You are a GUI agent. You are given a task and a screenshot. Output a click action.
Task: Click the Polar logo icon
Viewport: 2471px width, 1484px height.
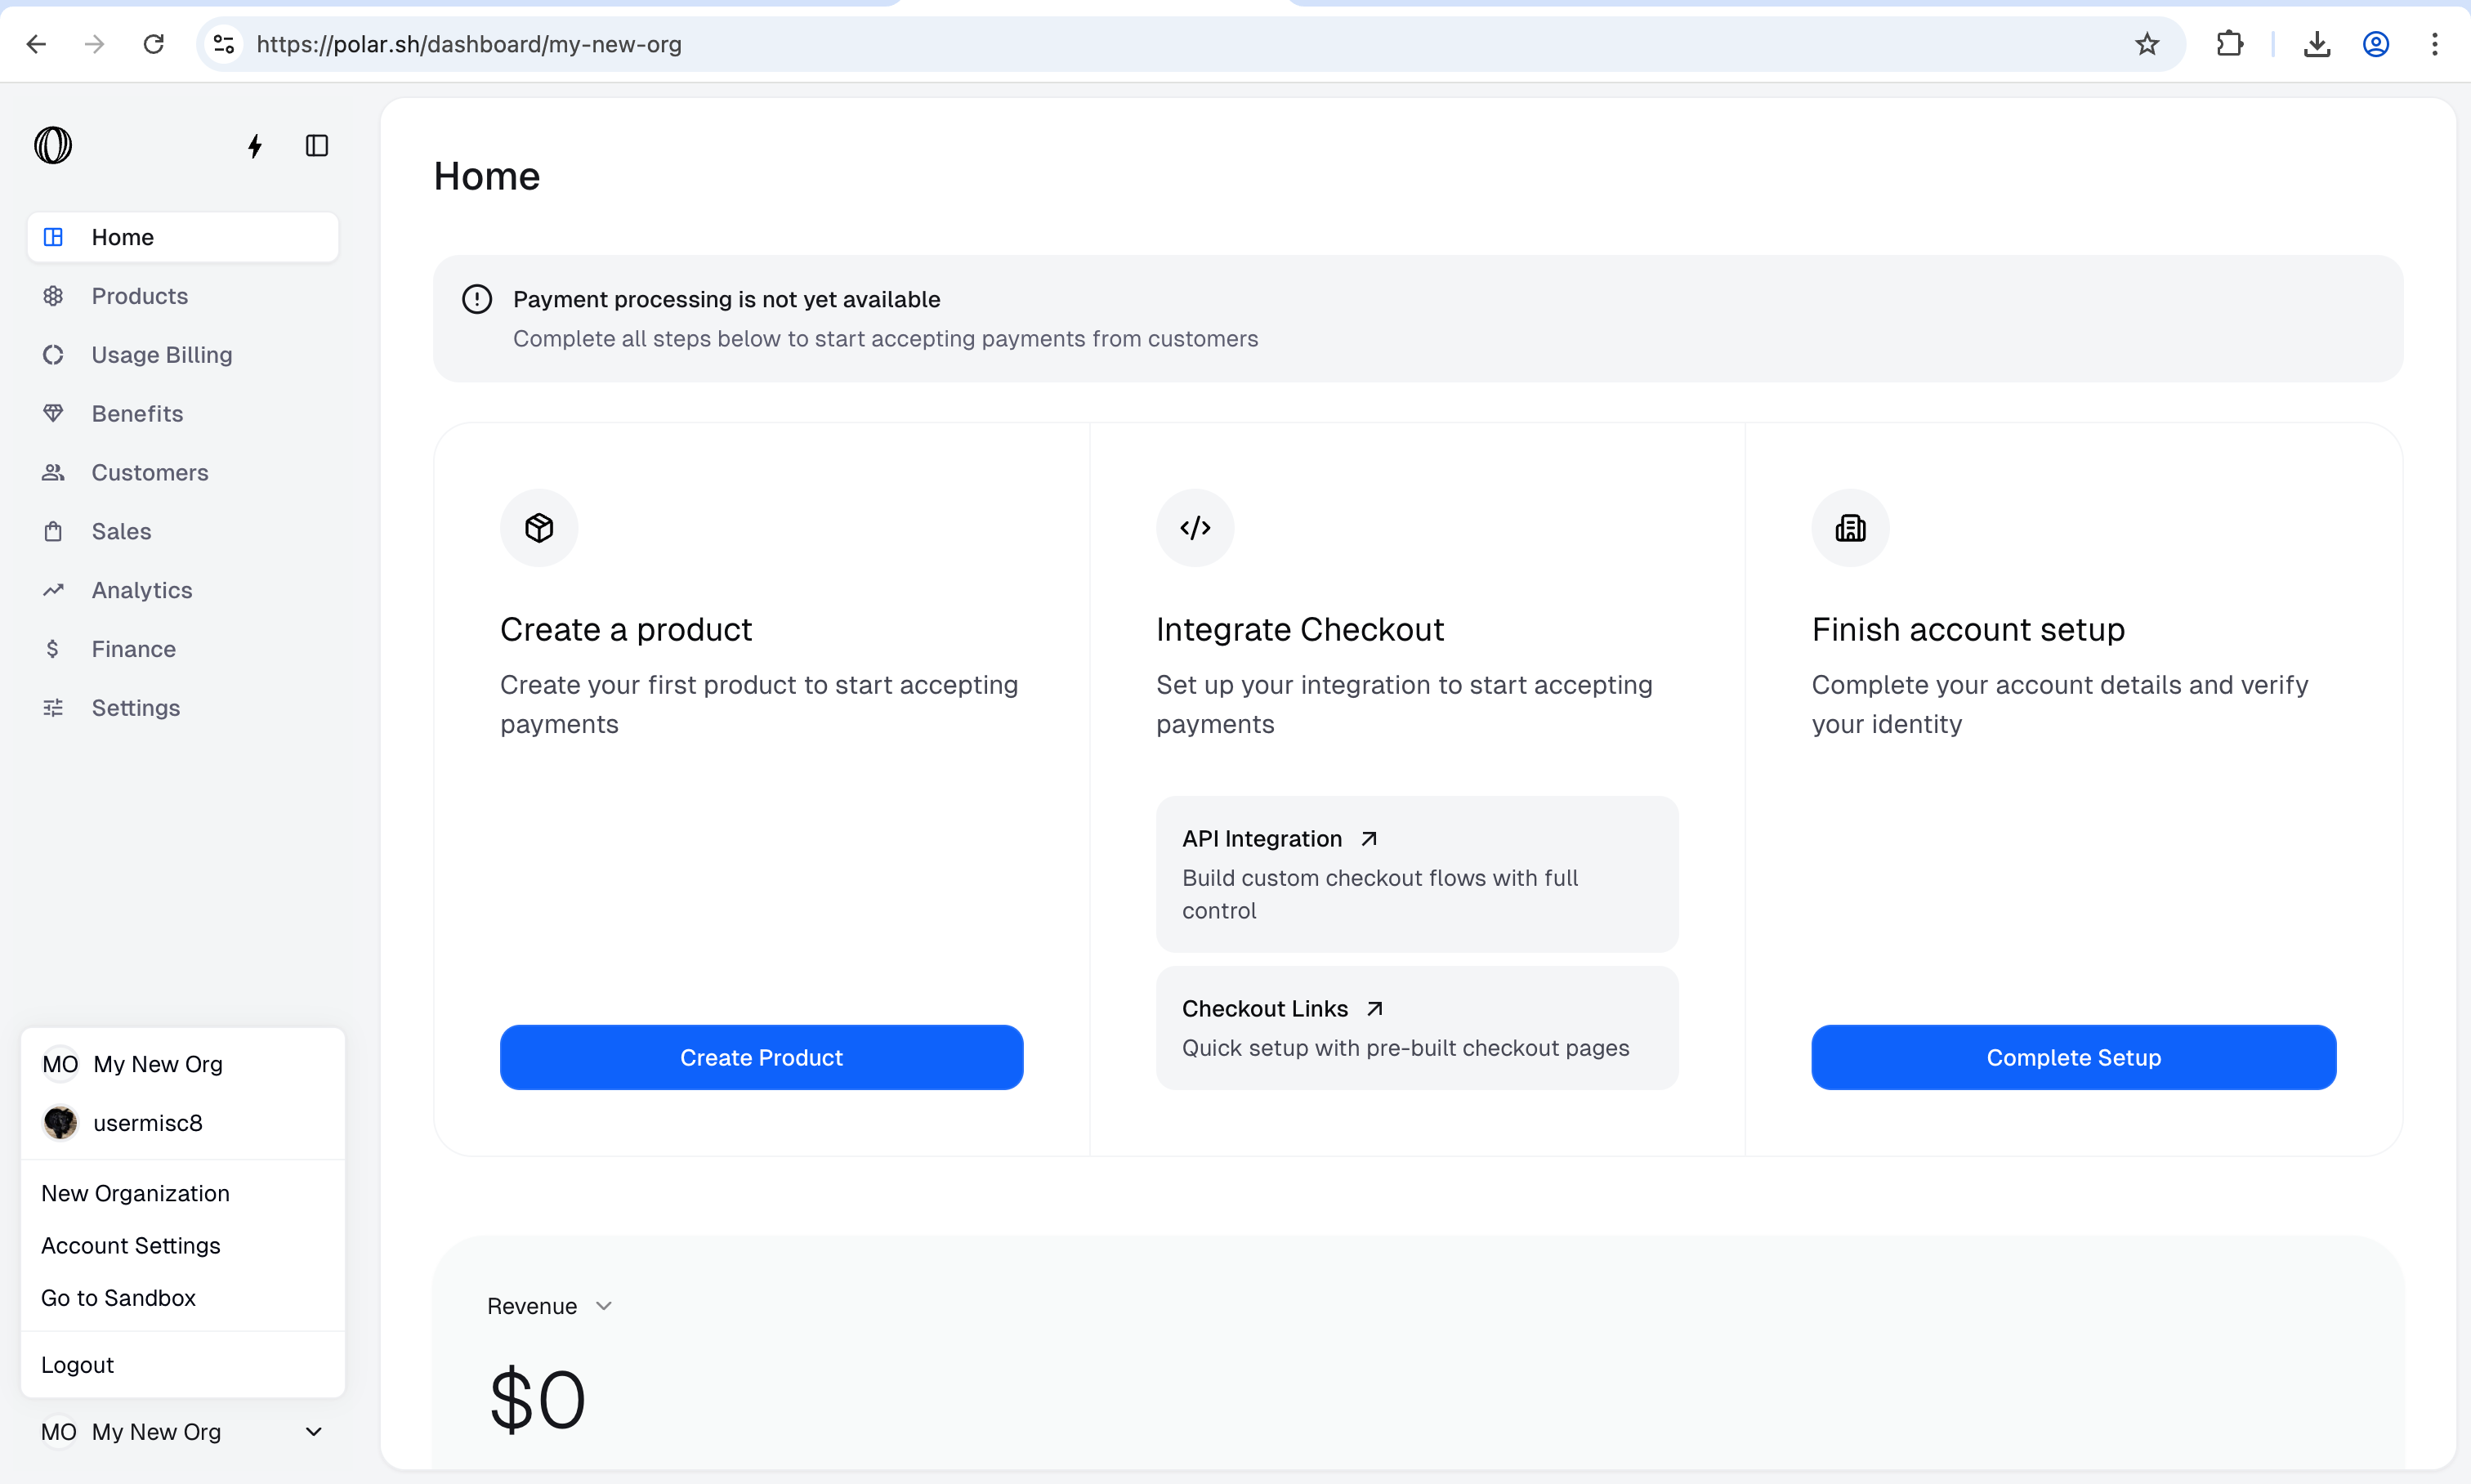pyautogui.click(x=53, y=146)
